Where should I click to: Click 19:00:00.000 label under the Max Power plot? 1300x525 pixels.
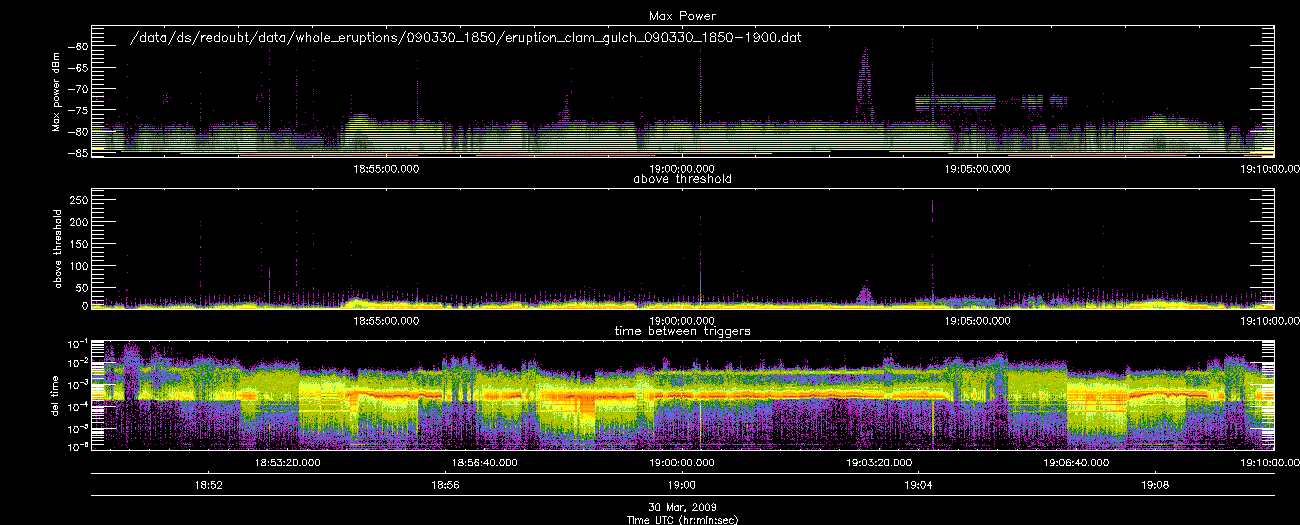tap(682, 169)
